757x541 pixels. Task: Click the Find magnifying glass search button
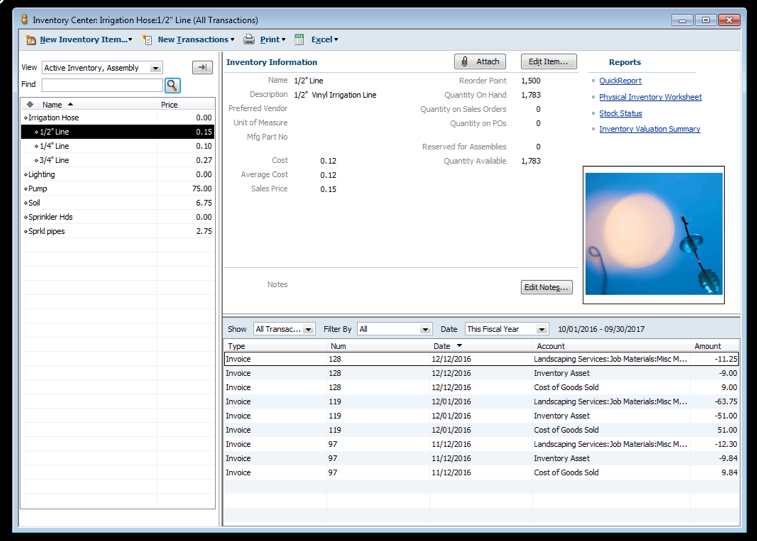click(173, 85)
